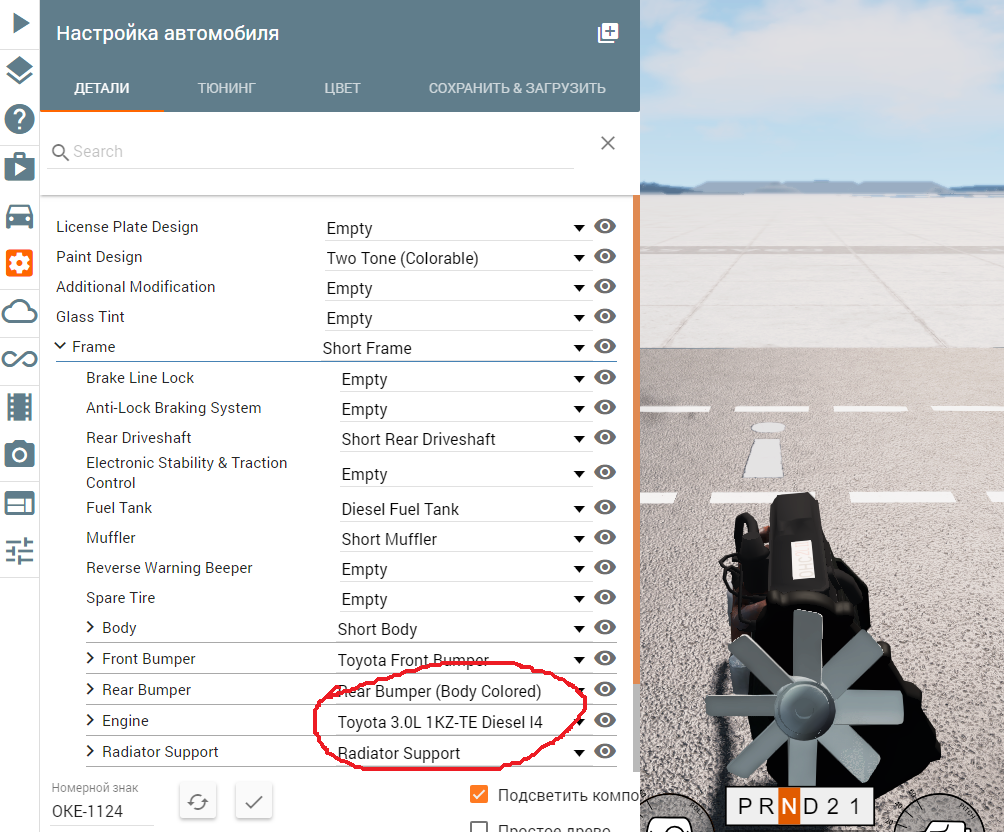Open the Anti-Lock Braking System dropdown
Screen dimensions: 1004x832
point(464,409)
